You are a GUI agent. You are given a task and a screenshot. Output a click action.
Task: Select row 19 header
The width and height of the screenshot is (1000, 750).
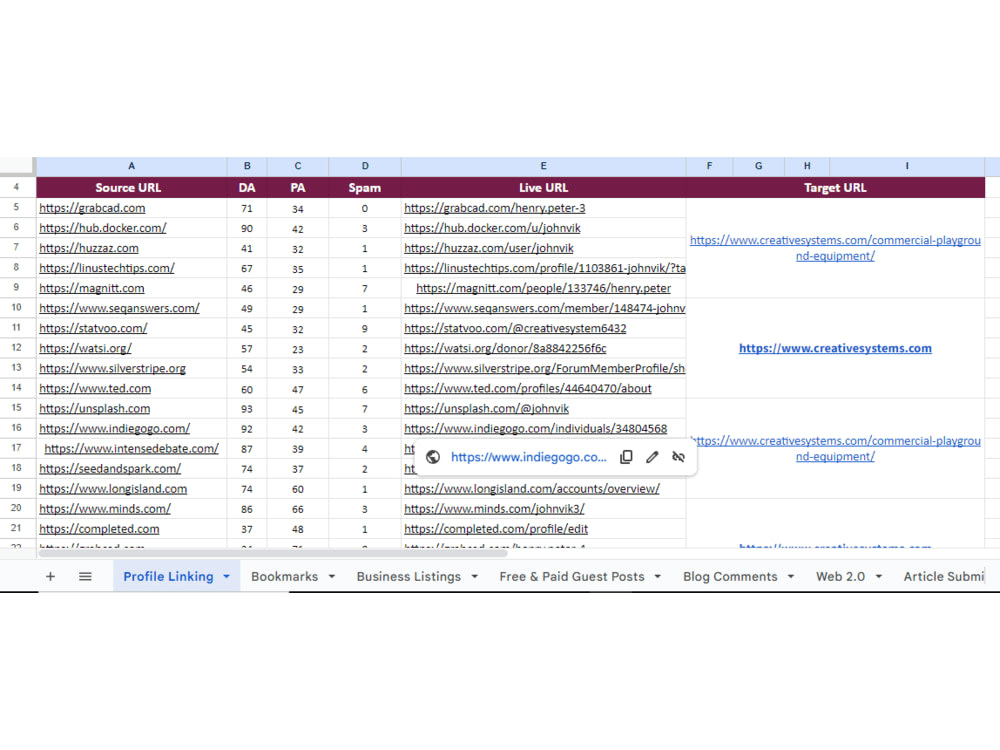pyautogui.click(x=17, y=488)
